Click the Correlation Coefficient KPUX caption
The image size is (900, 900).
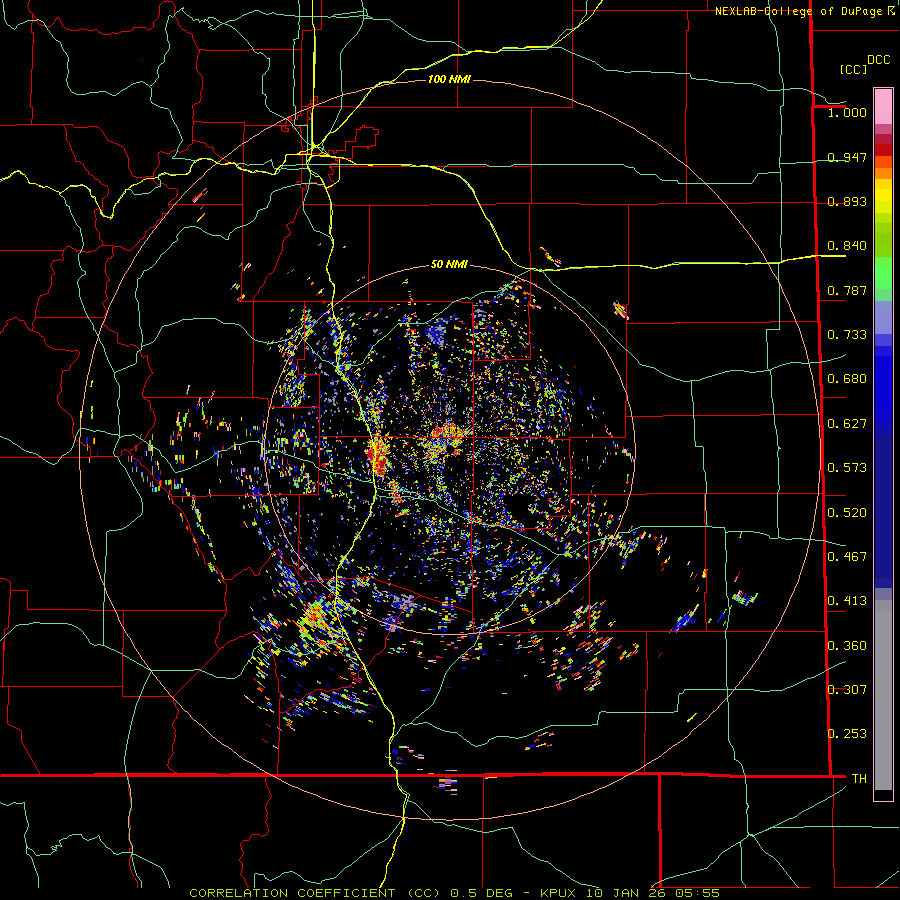tap(454, 893)
